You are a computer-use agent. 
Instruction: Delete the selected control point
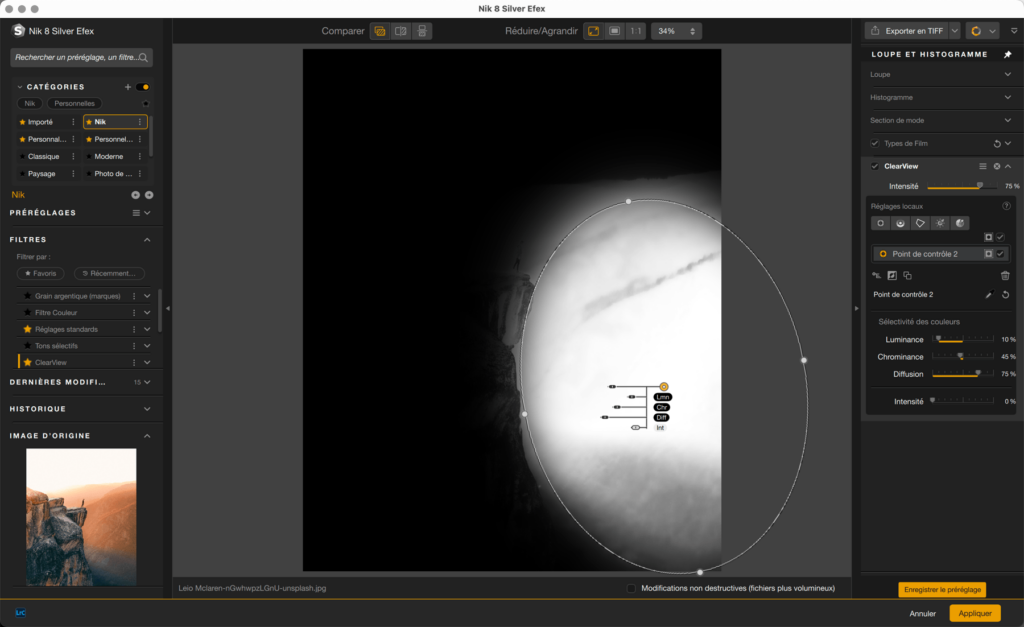point(1005,276)
